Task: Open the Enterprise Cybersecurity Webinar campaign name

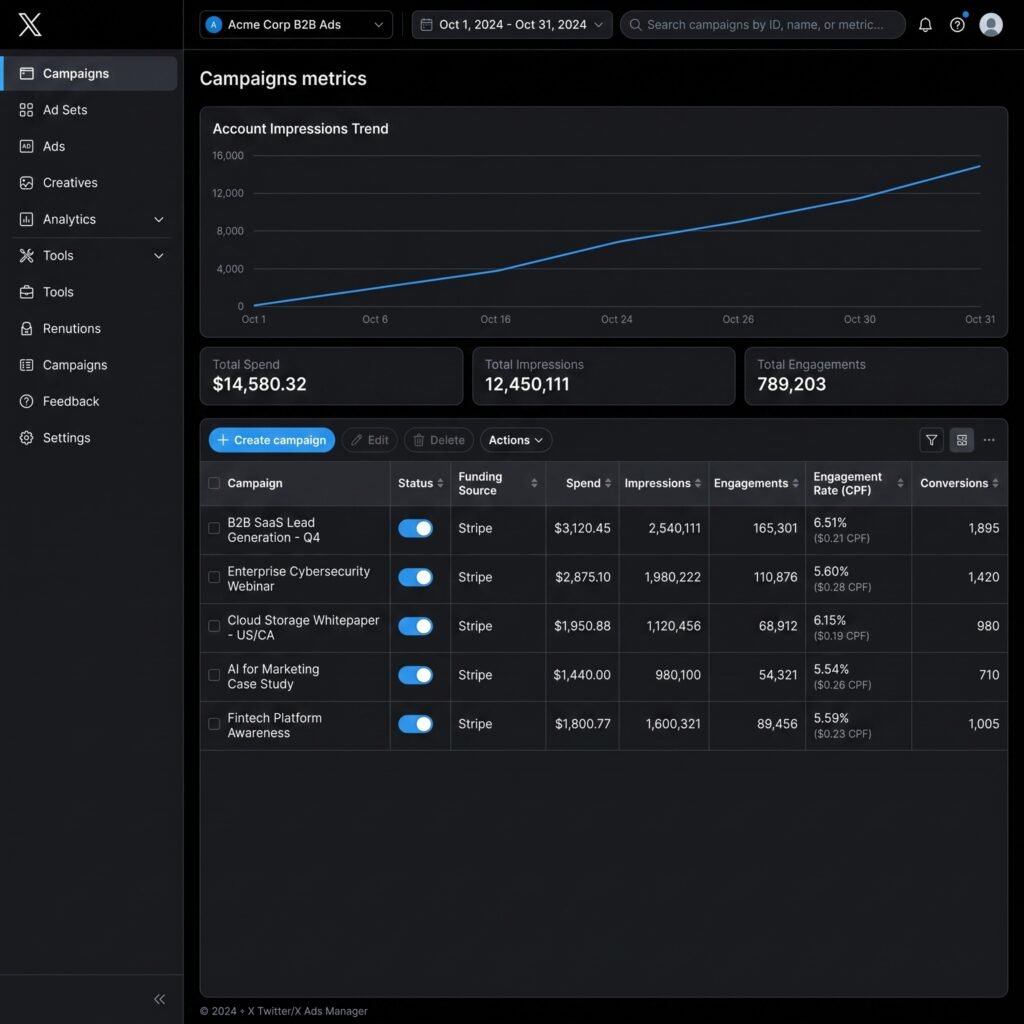Action: coord(298,579)
